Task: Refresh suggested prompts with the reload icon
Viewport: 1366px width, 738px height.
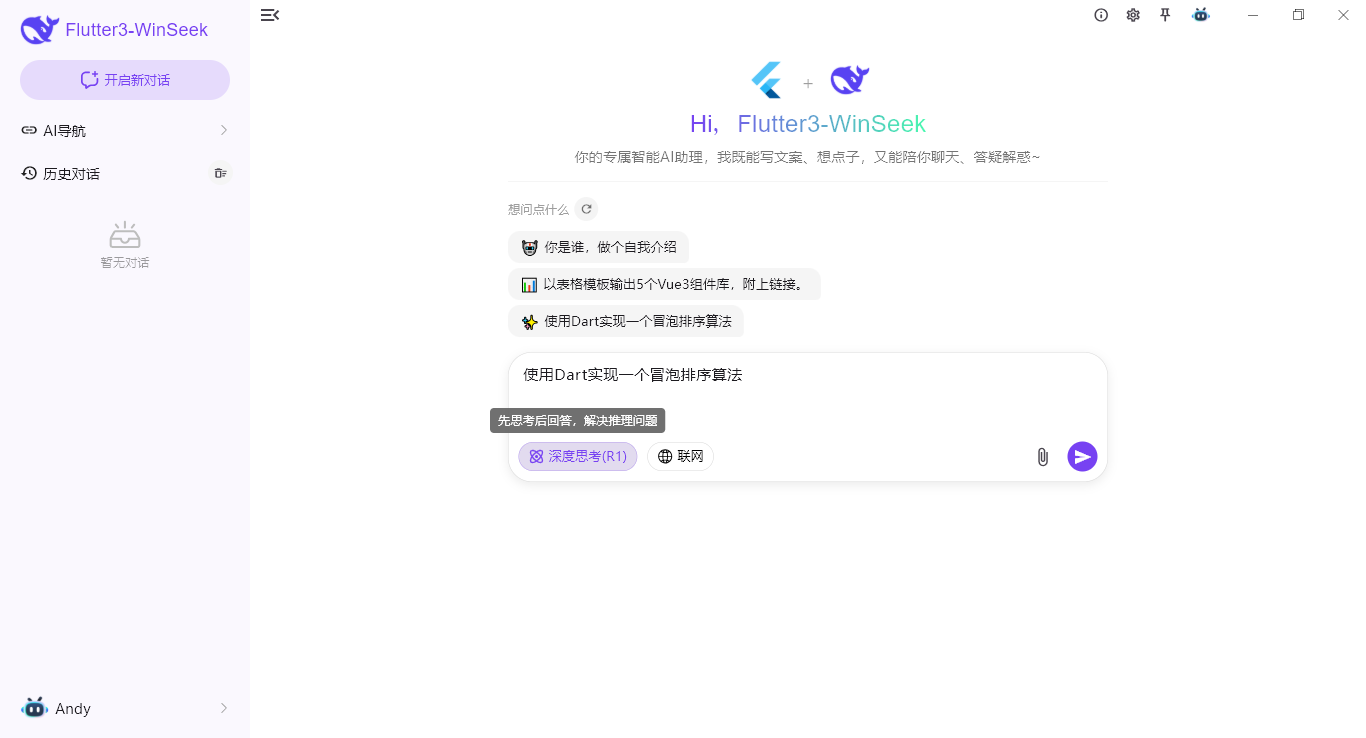Action: (x=587, y=209)
